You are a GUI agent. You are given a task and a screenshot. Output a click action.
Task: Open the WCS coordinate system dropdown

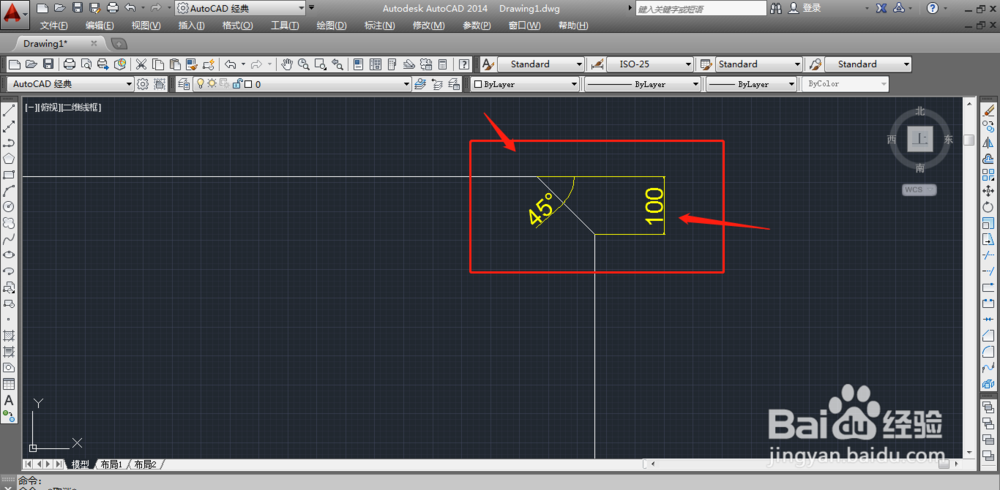pyautogui.click(x=919, y=189)
